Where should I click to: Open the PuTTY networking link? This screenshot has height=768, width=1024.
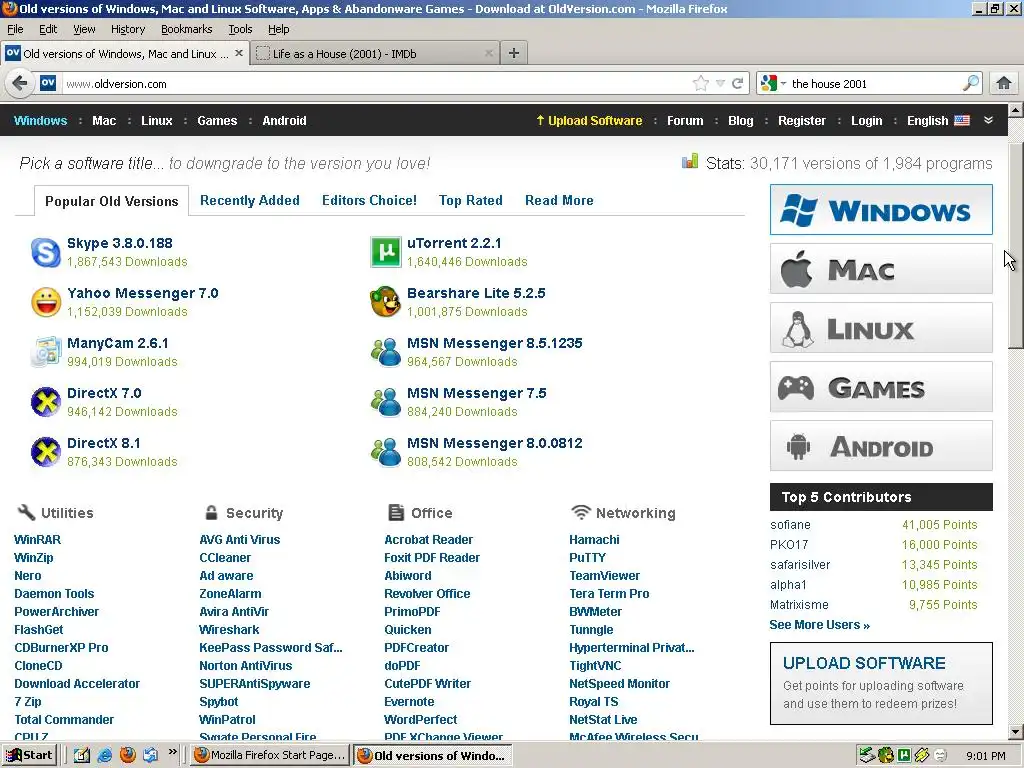(x=587, y=558)
